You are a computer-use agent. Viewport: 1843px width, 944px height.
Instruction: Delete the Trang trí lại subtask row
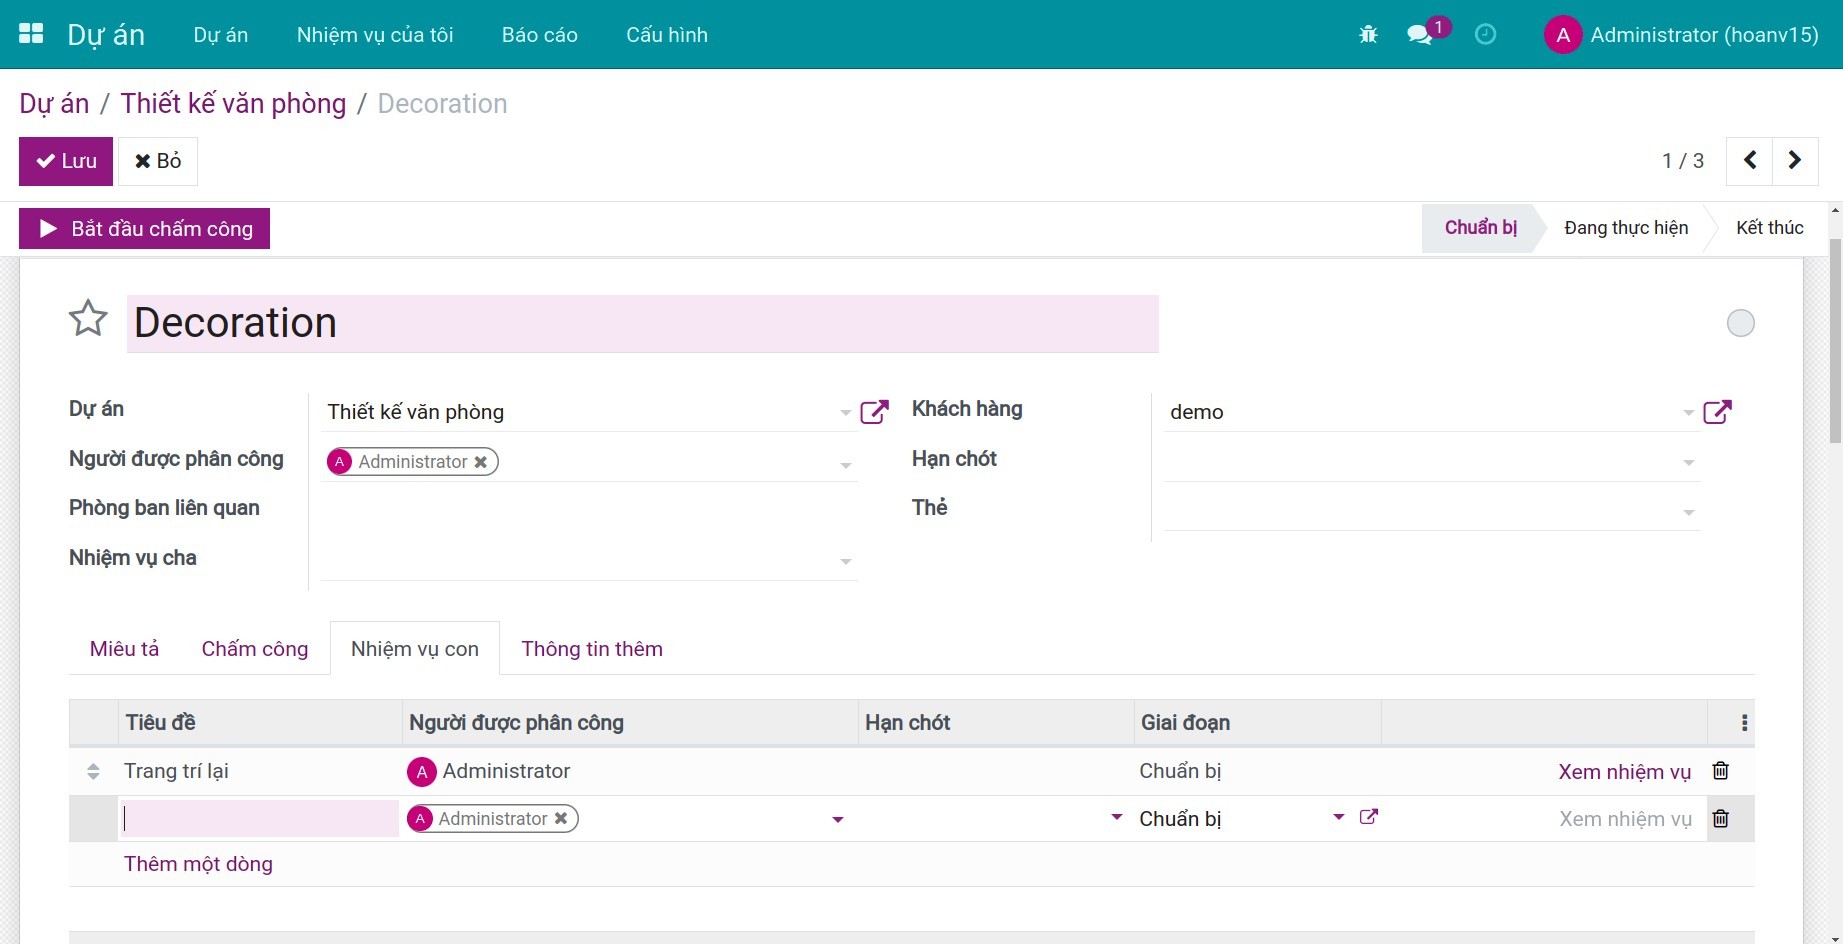pos(1720,771)
